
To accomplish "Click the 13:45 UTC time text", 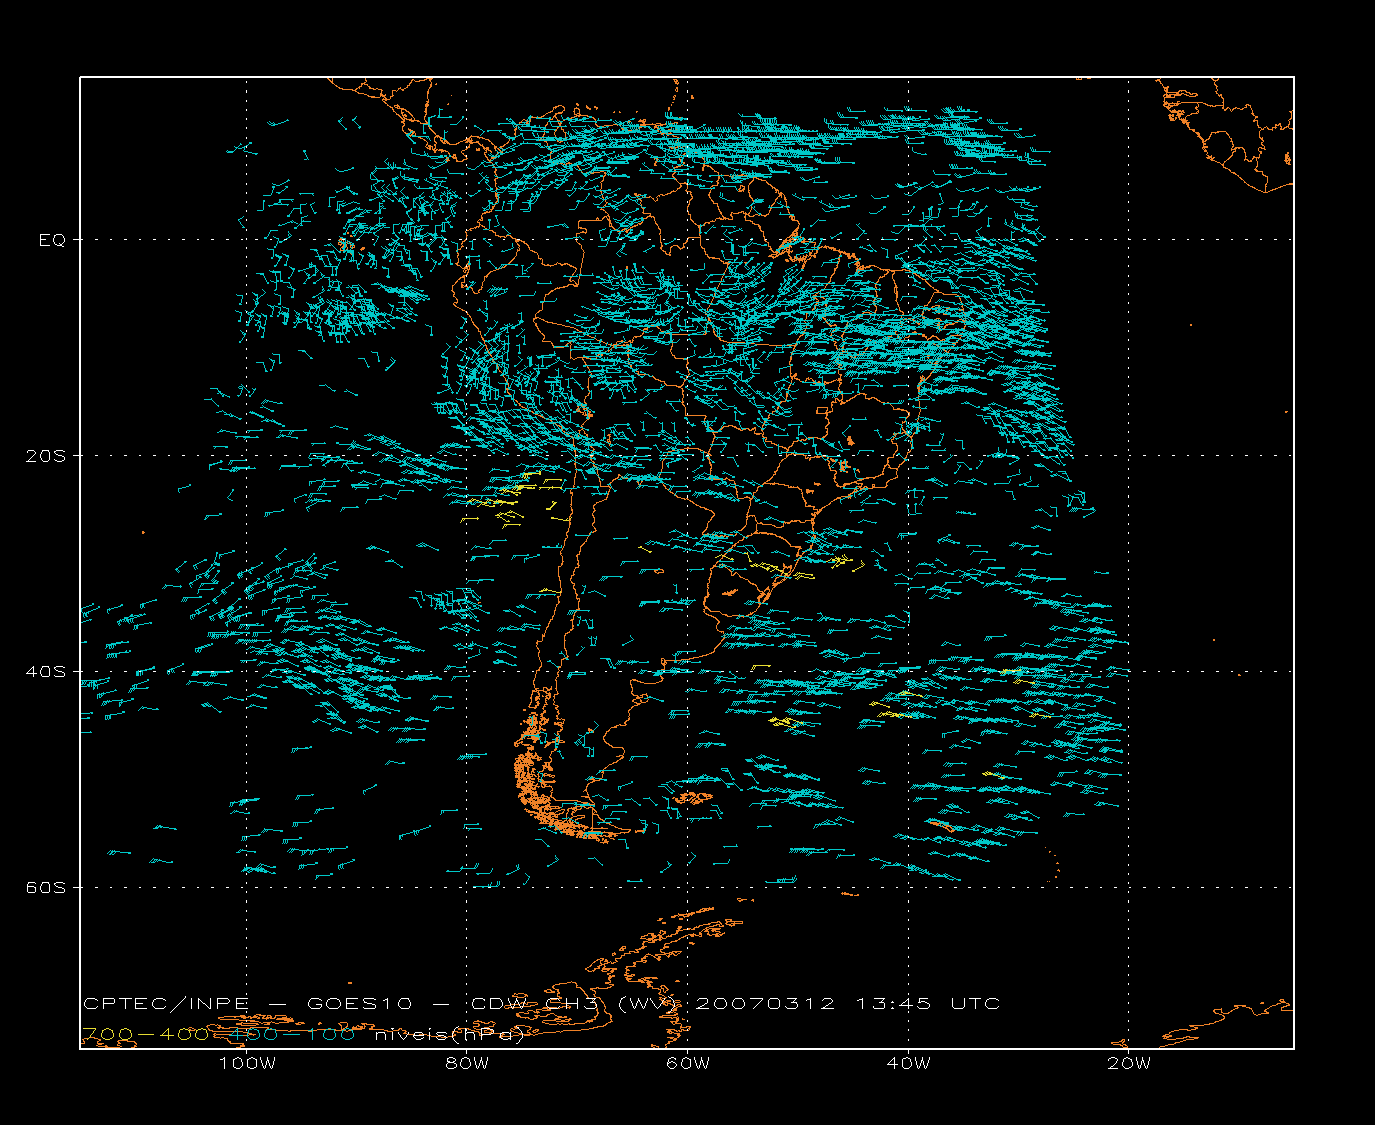I will point(928,1003).
